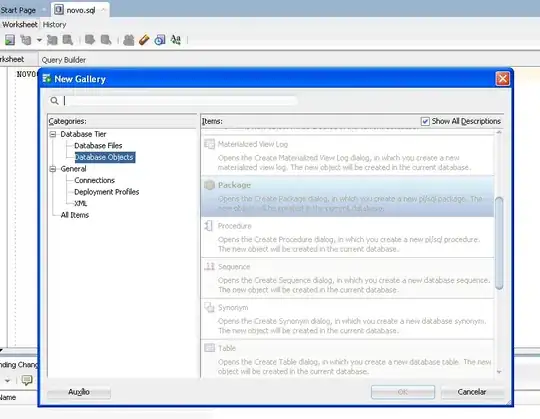The image size is (540, 419).
Task: Click the items list vertical scrollbar thumb
Action: point(499,243)
